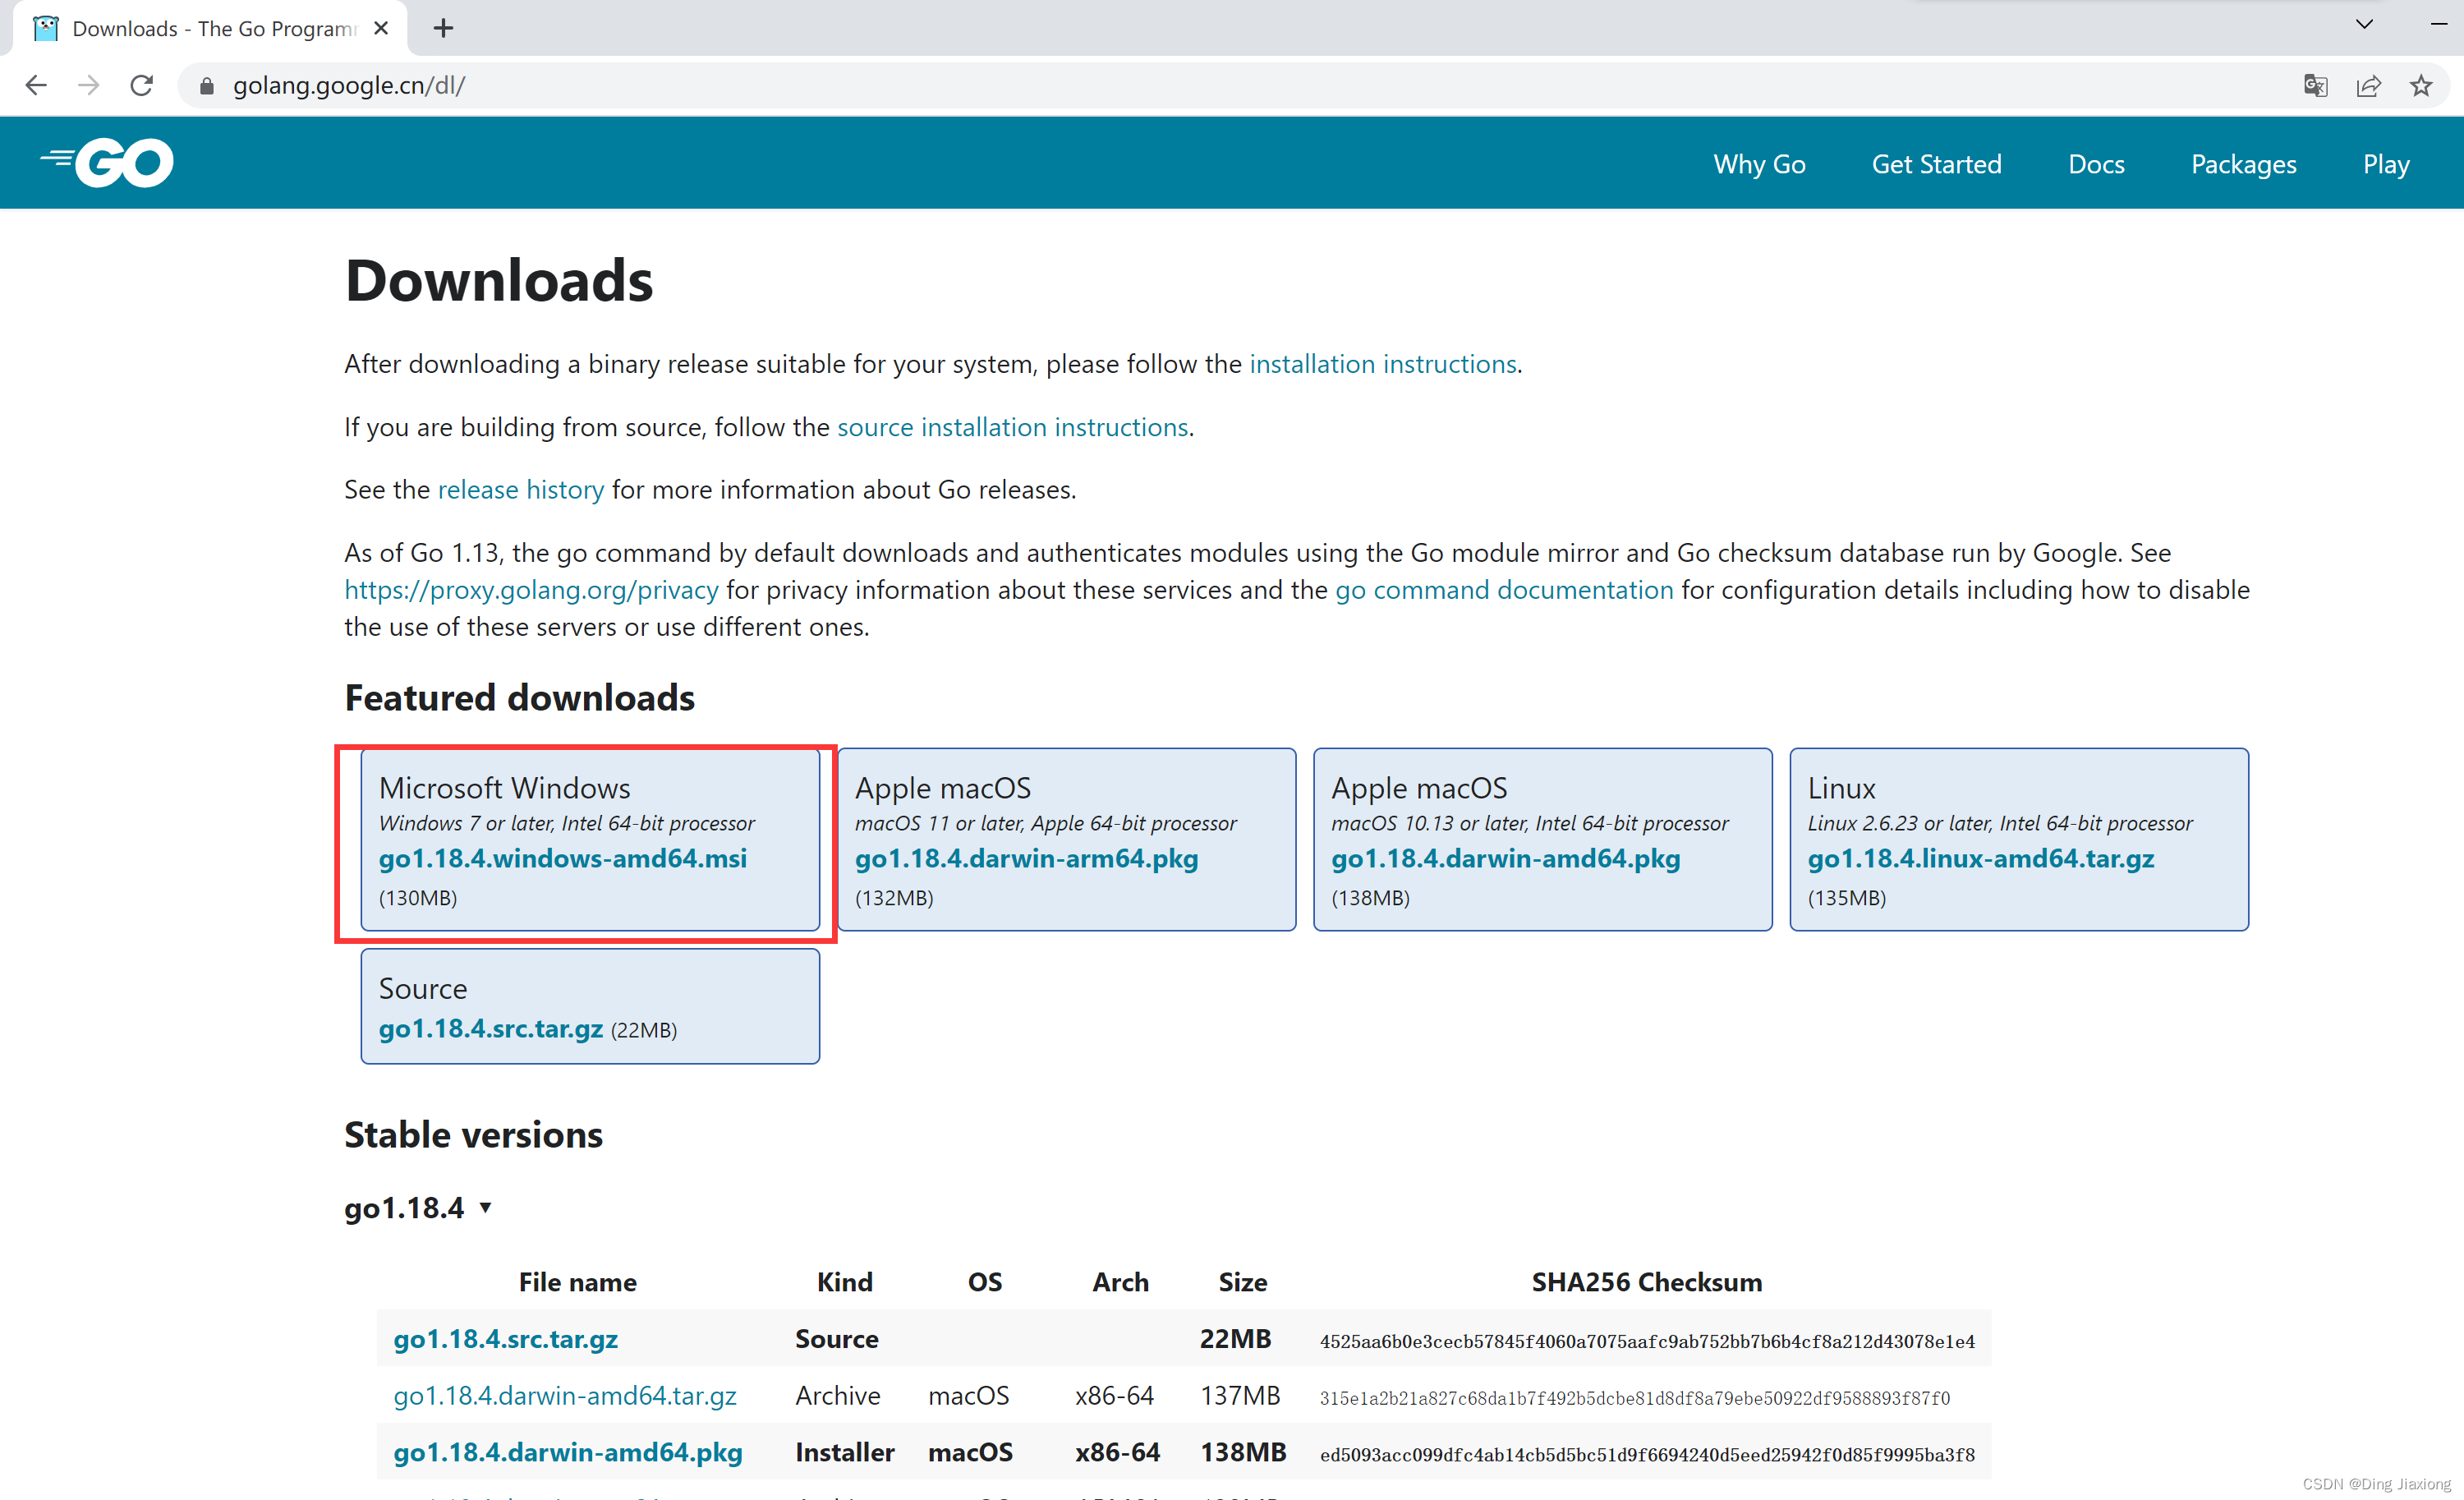Download go1.18.4.src.tar.gz in Source card

click(x=490, y=1028)
